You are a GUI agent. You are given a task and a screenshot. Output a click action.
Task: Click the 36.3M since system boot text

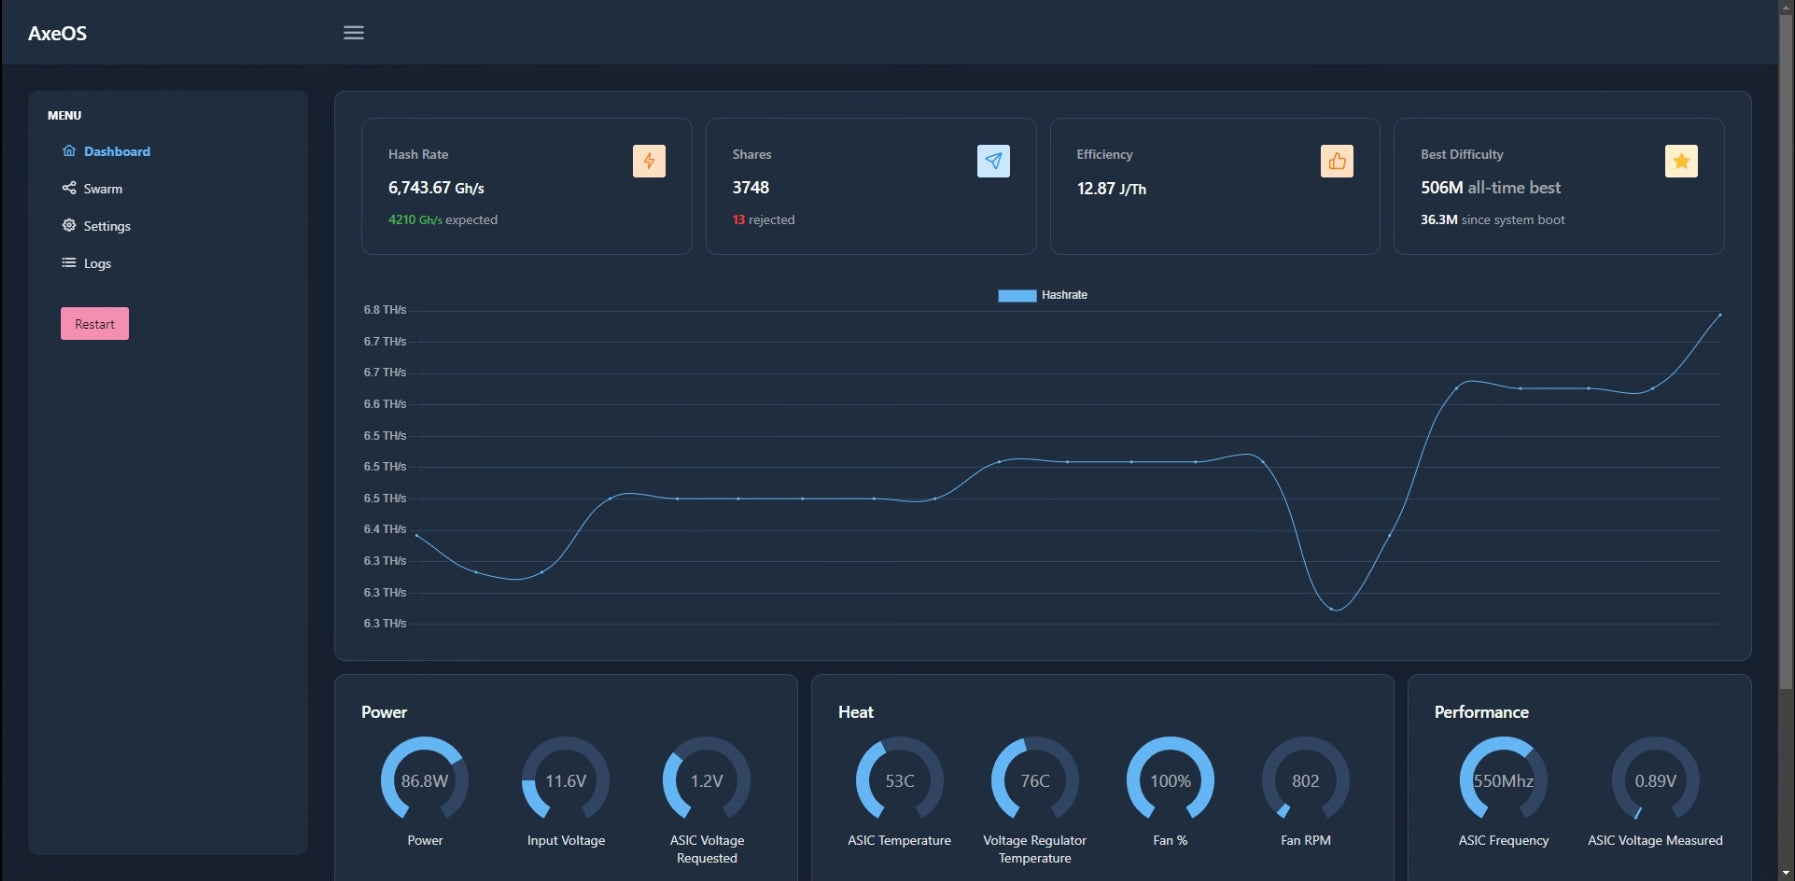1493,220
